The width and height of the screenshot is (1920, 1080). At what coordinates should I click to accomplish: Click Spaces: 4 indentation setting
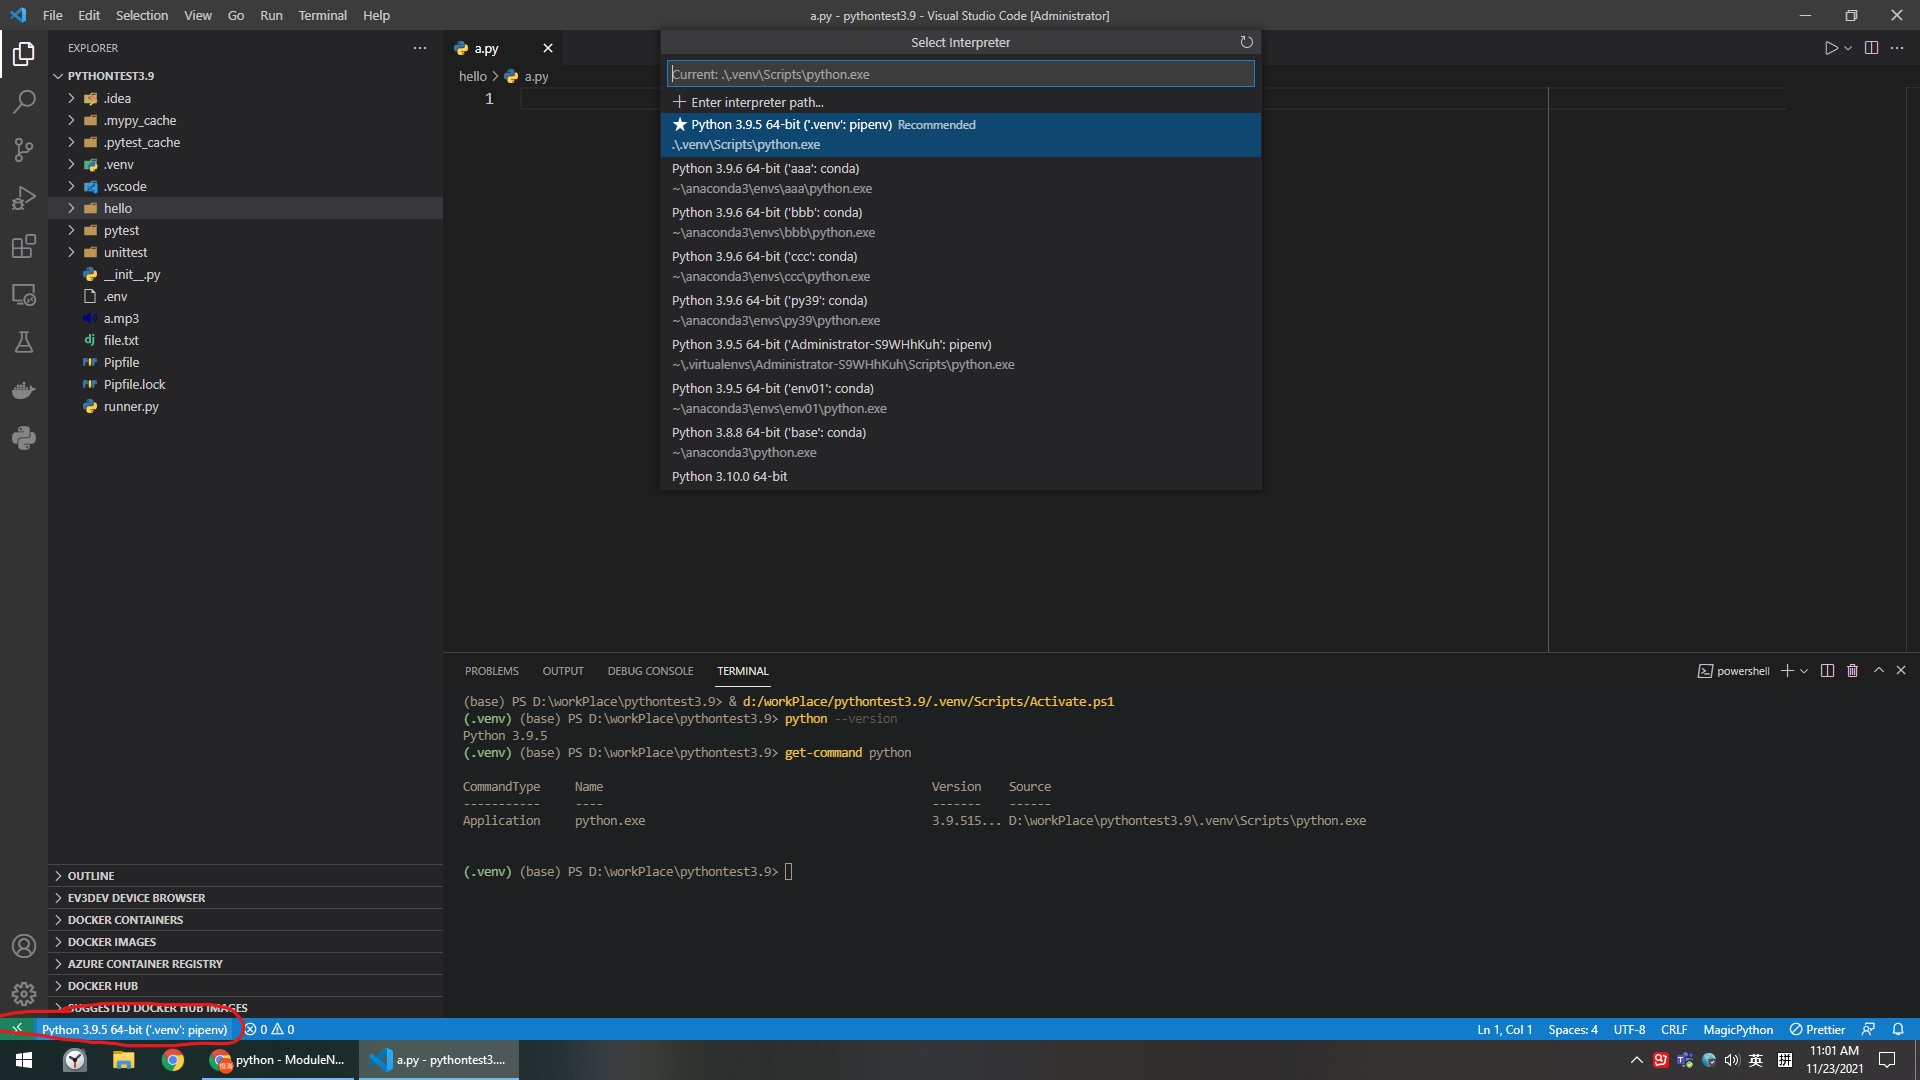(x=1573, y=1029)
